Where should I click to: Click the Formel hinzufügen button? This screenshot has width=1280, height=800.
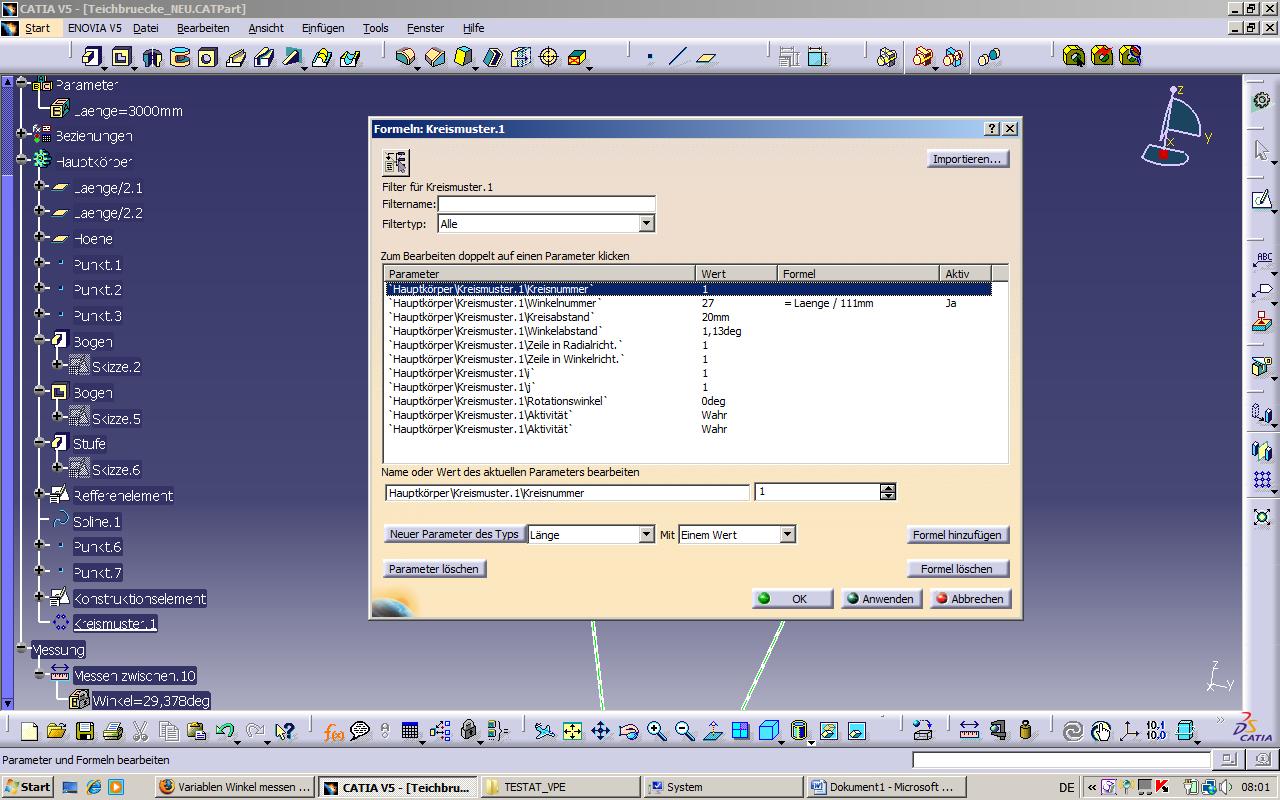pyautogui.click(x=957, y=535)
